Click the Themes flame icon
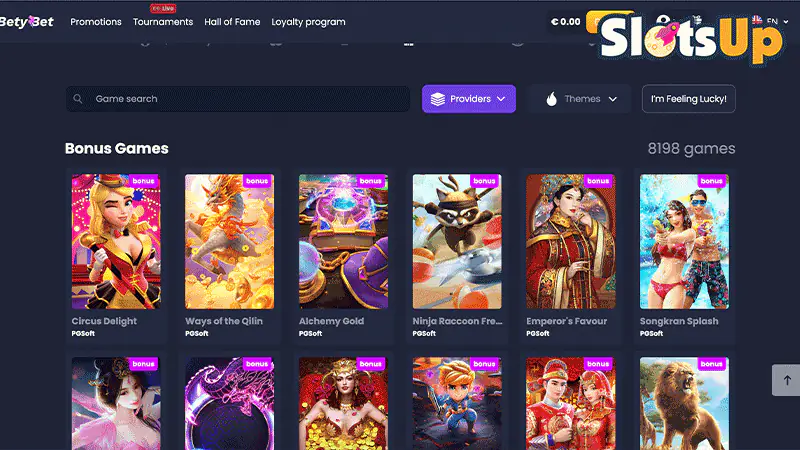This screenshot has width=800, height=450. [552, 99]
